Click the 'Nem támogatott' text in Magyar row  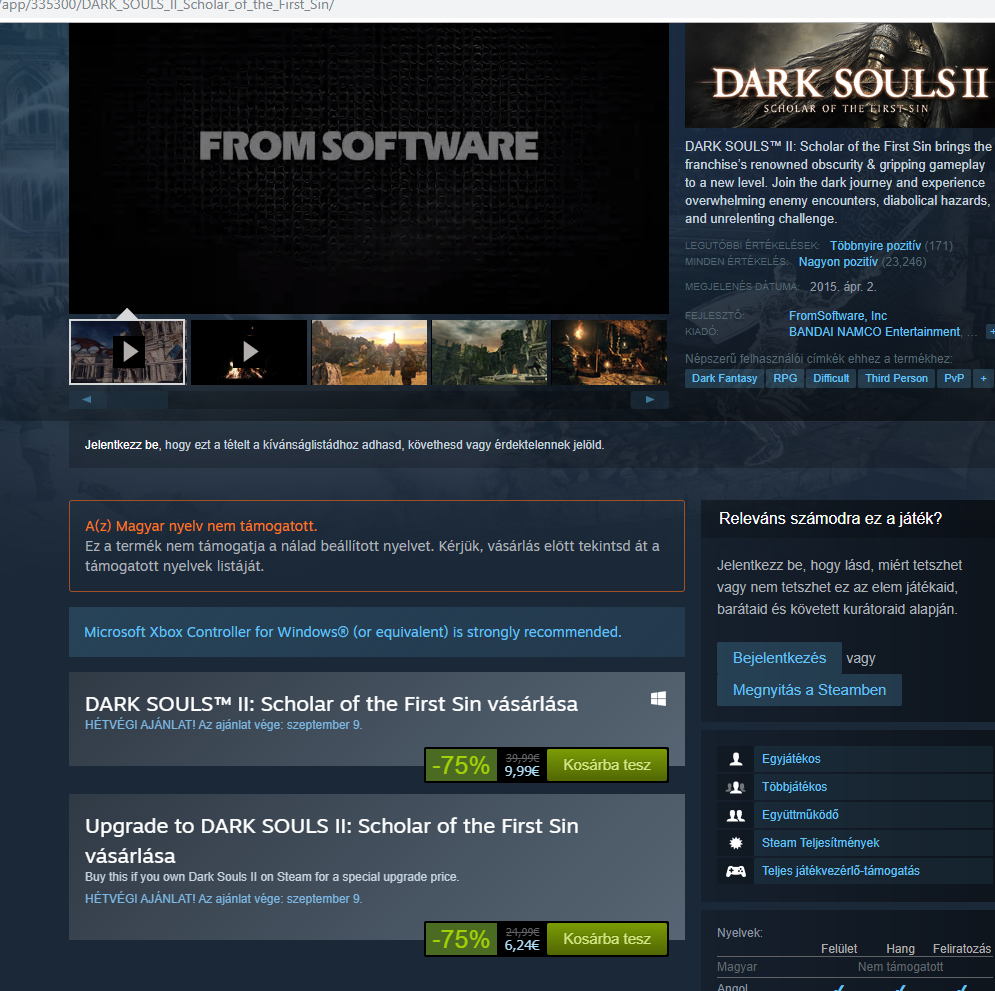tap(900, 967)
